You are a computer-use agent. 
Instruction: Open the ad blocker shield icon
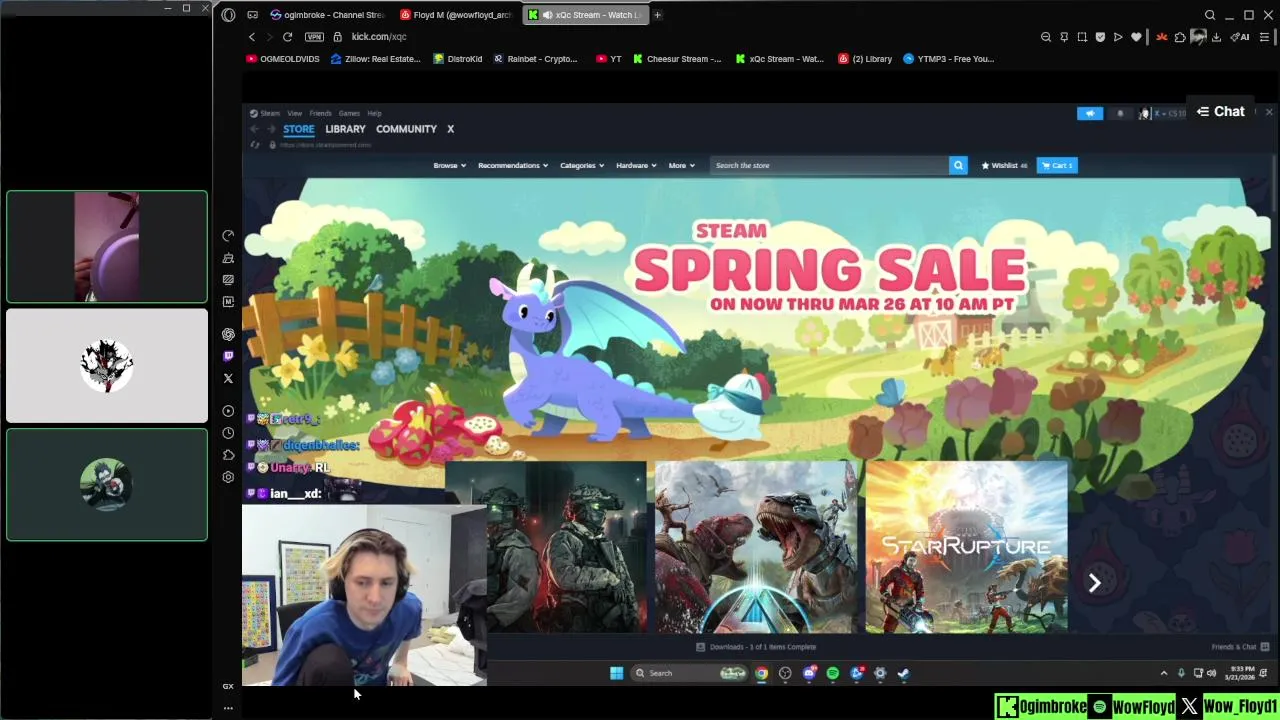(x=1100, y=37)
